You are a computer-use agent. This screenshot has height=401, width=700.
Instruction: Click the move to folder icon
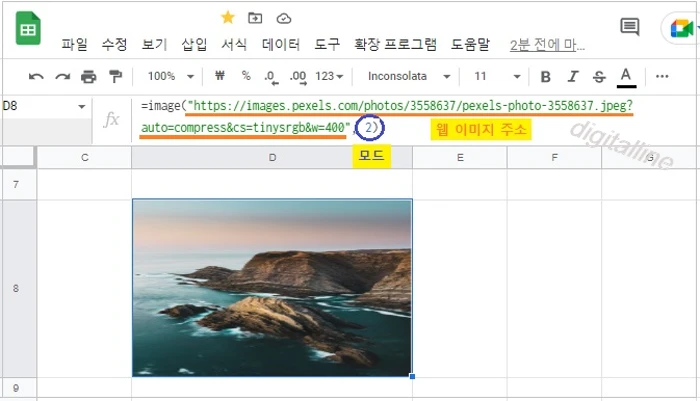[x=255, y=18]
